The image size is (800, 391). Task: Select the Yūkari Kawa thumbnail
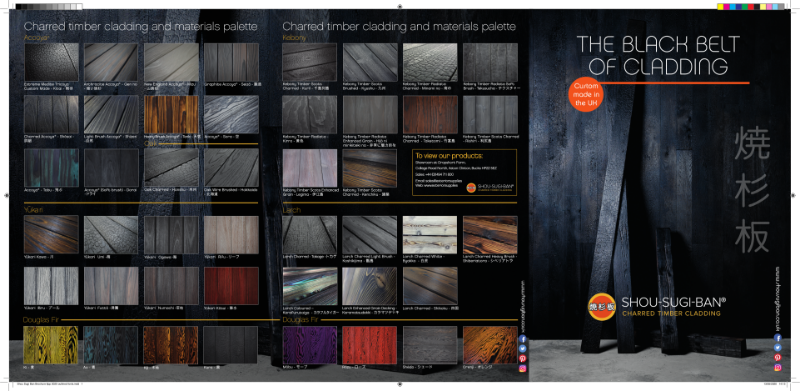click(x=51, y=235)
